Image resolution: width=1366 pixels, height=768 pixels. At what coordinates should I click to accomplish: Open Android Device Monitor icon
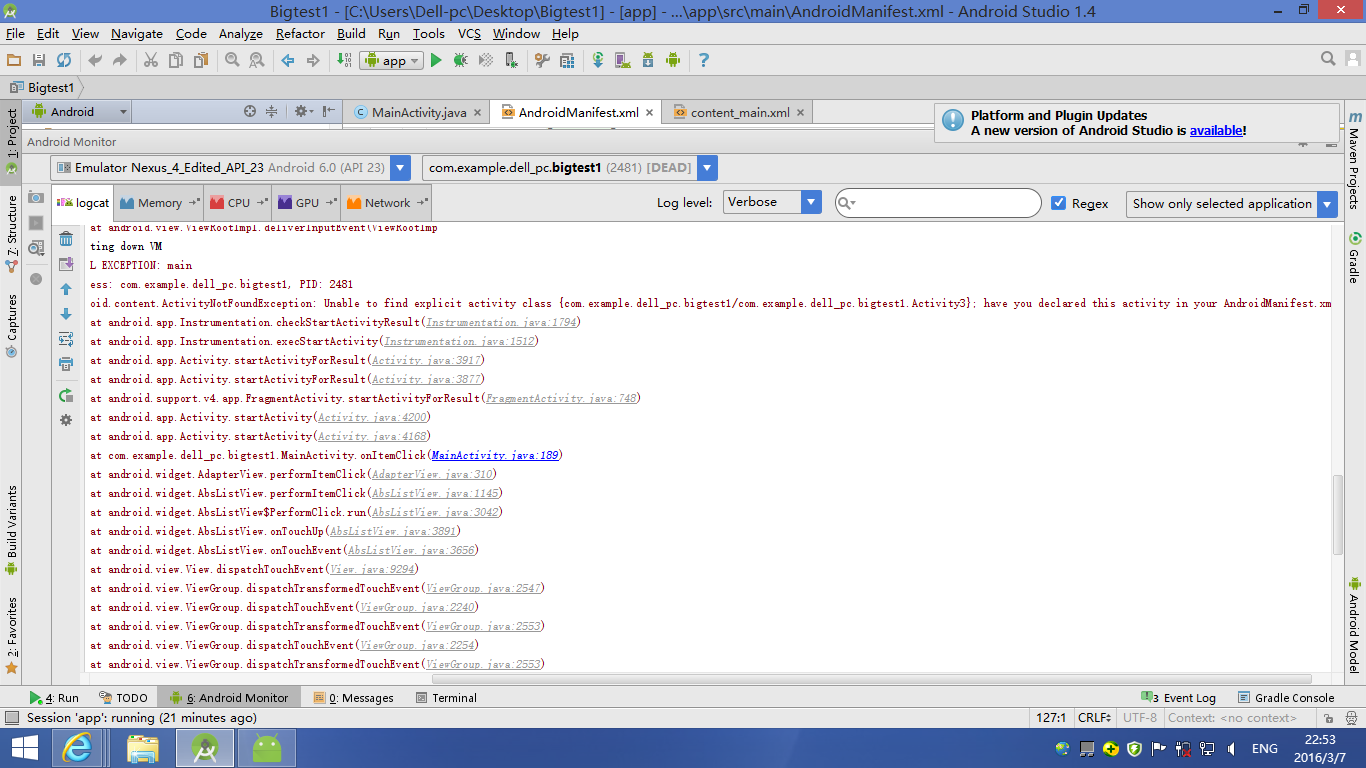[x=673, y=61]
